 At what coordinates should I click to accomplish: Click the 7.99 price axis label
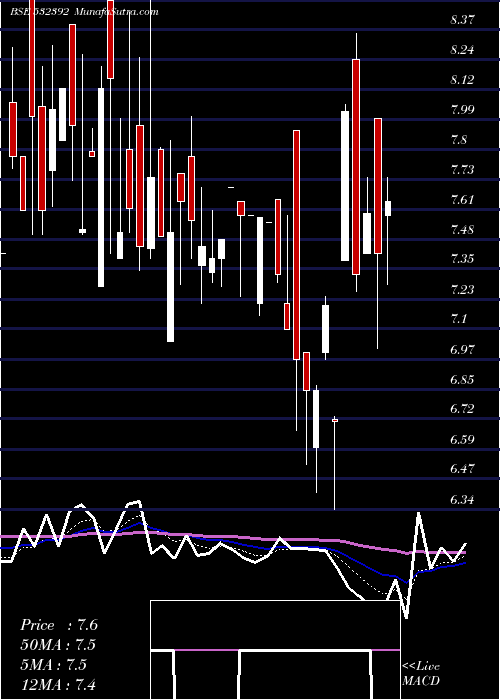[462, 110]
